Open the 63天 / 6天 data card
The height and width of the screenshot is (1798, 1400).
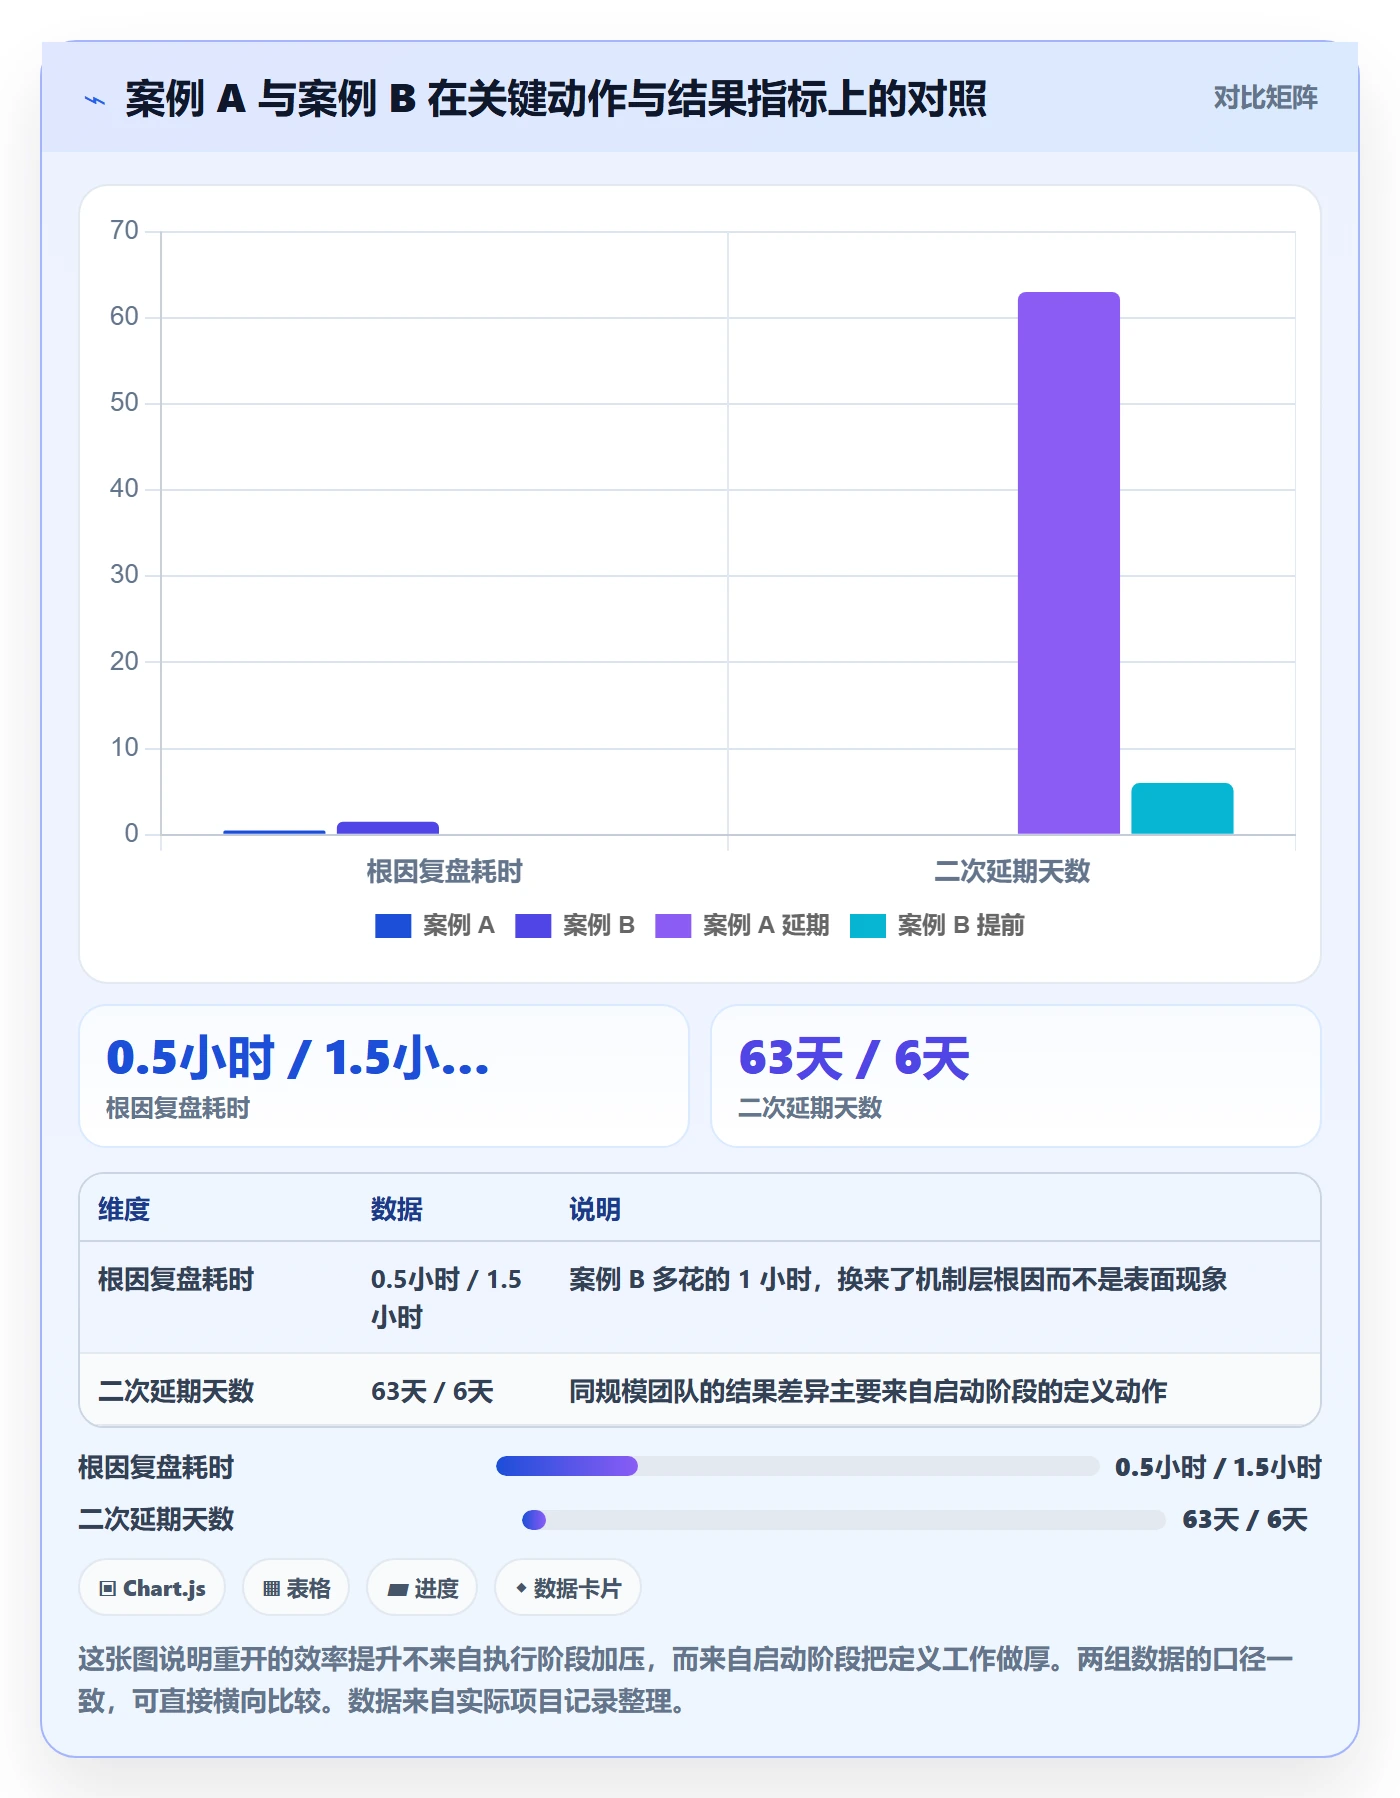pyautogui.click(x=1016, y=1076)
